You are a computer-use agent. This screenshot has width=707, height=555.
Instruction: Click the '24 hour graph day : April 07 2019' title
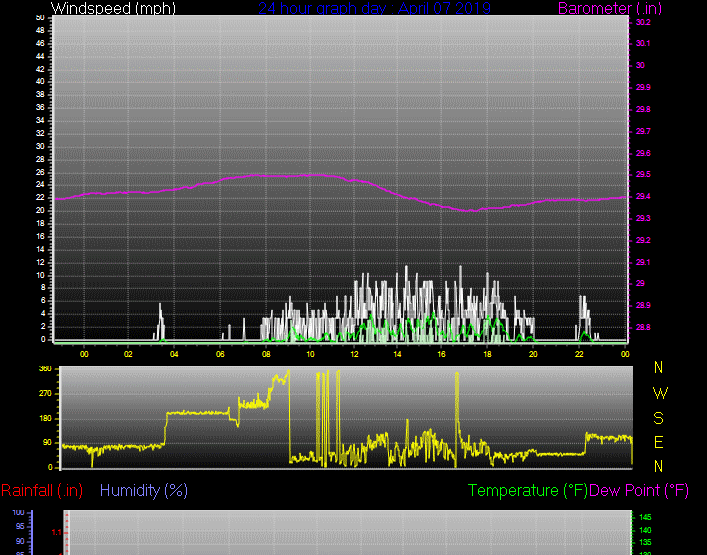tap(374, 8)
